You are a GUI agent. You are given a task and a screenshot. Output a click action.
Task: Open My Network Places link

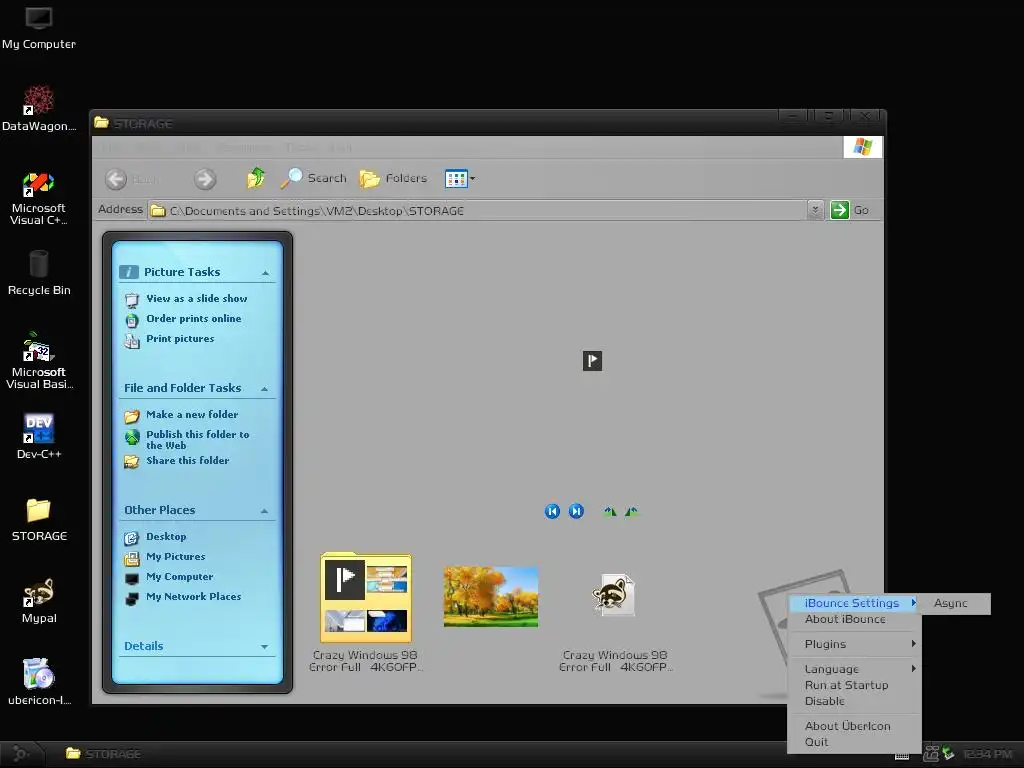[x=193, y=597]
